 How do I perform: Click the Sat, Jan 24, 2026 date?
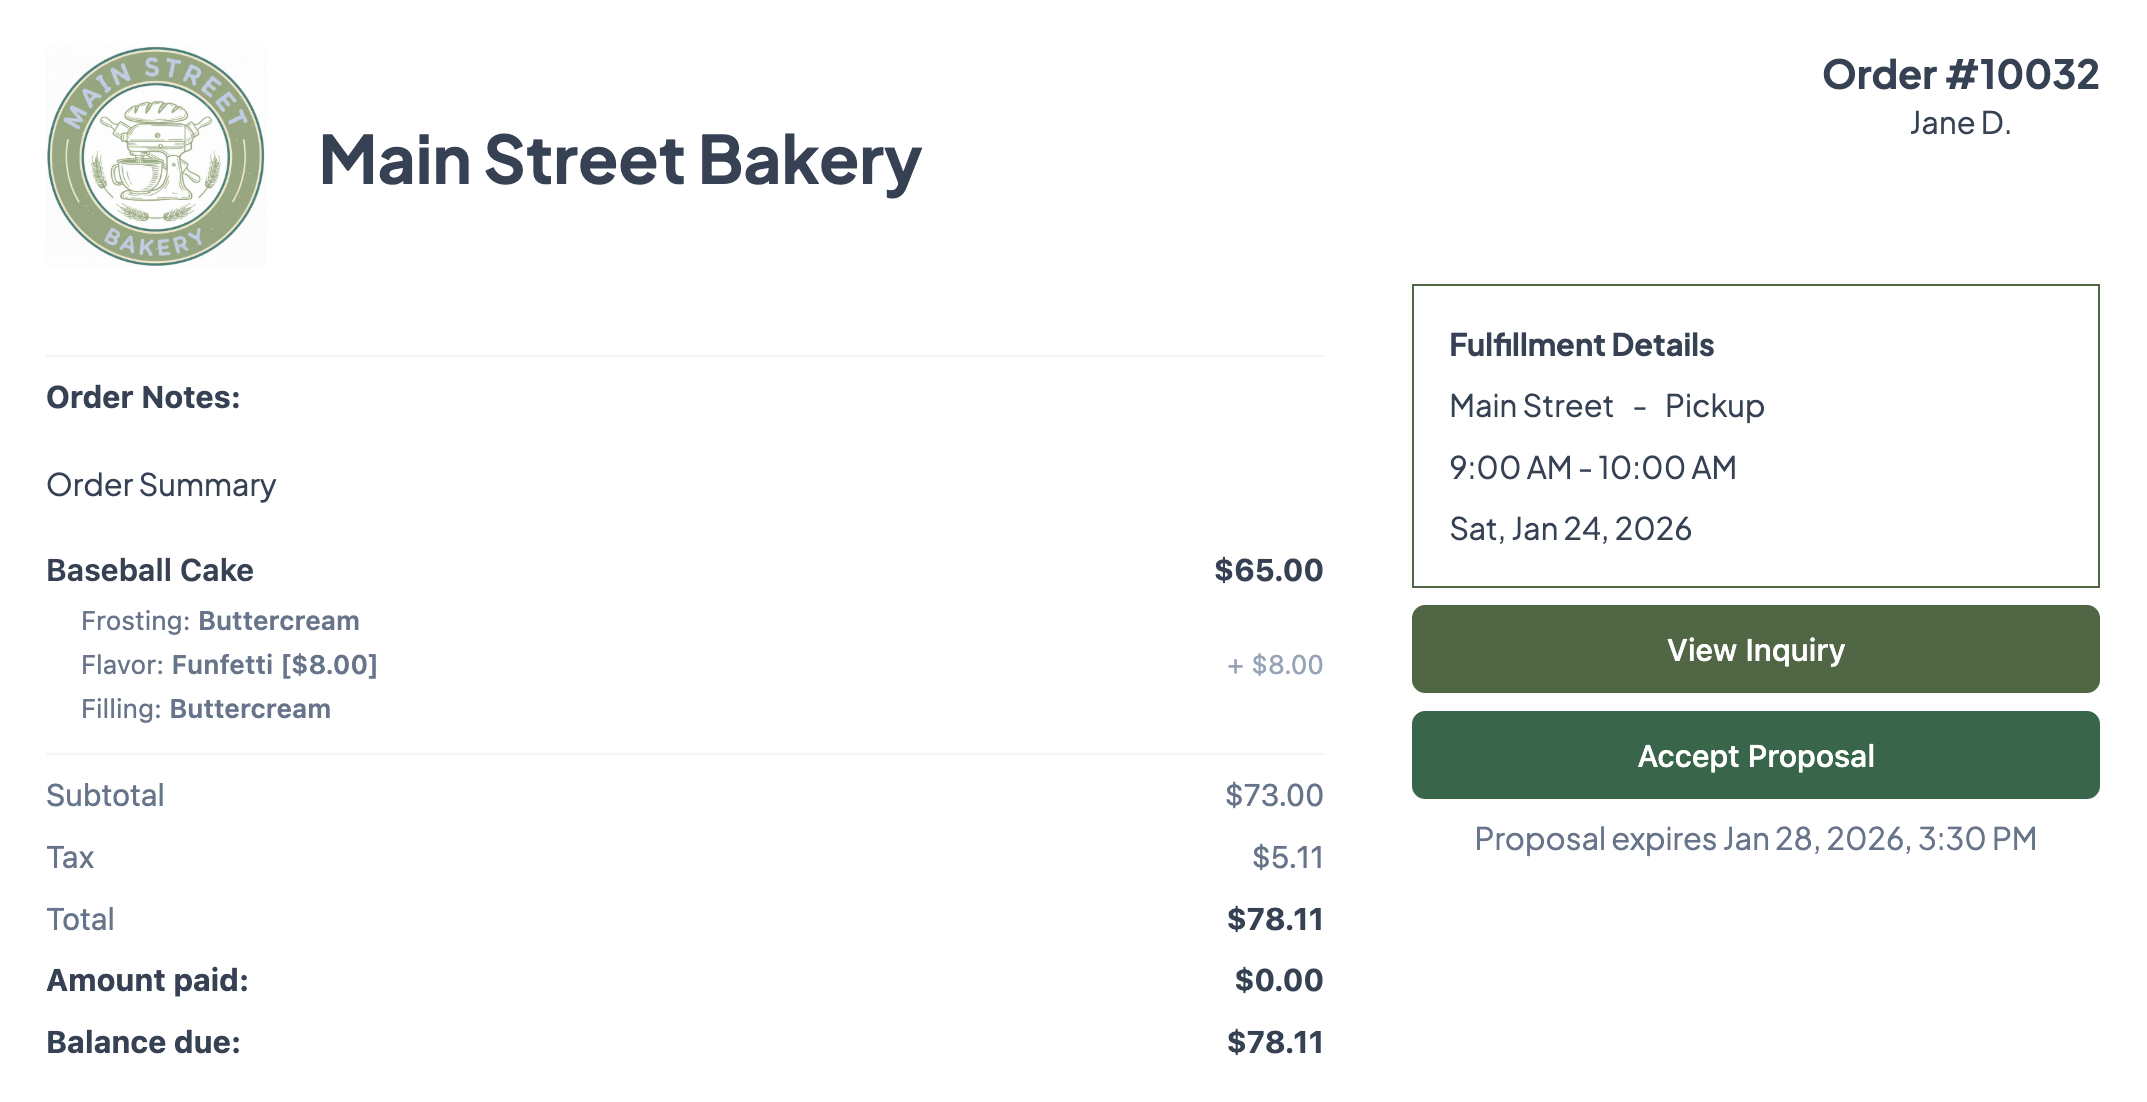pos(1570,528)
